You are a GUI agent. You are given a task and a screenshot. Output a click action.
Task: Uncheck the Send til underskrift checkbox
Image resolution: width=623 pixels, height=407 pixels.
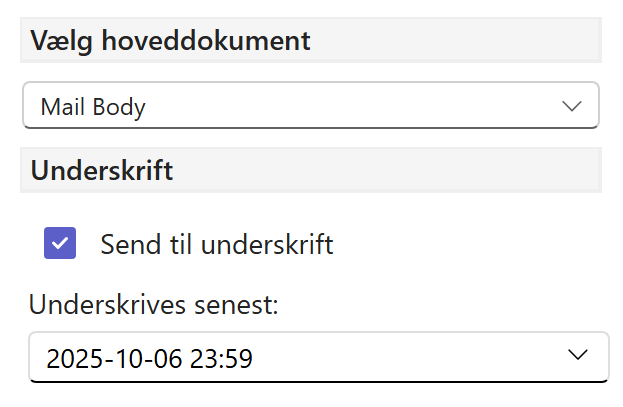[x=60, y=243]
